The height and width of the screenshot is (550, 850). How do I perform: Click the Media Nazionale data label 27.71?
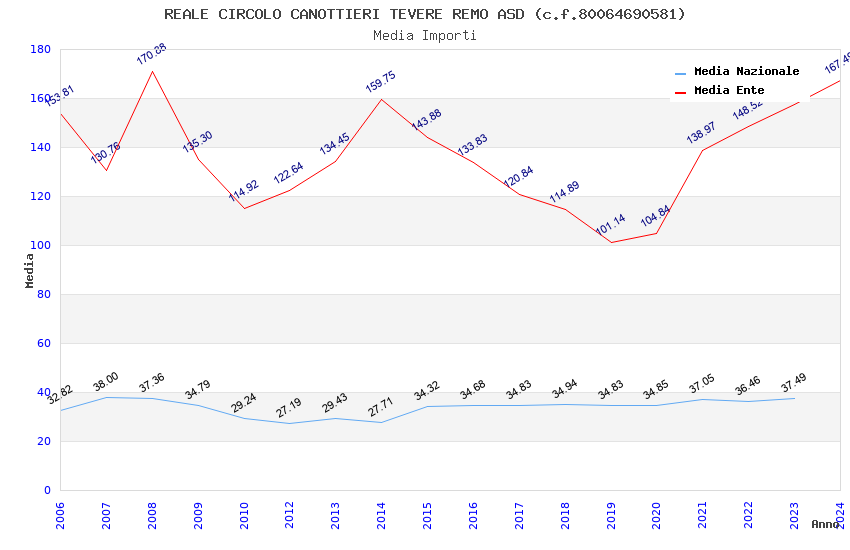[381, 407]
